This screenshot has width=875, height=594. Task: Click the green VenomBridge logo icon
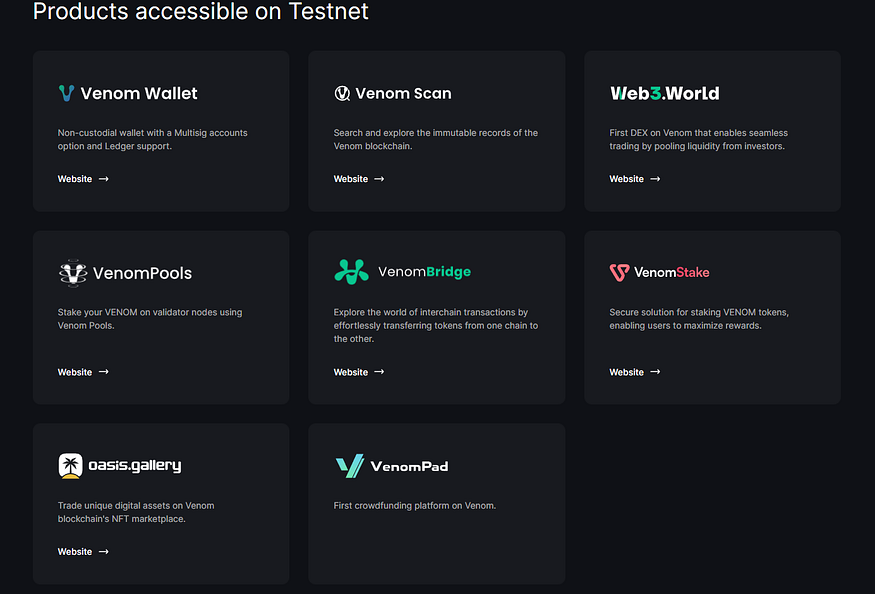351,271
